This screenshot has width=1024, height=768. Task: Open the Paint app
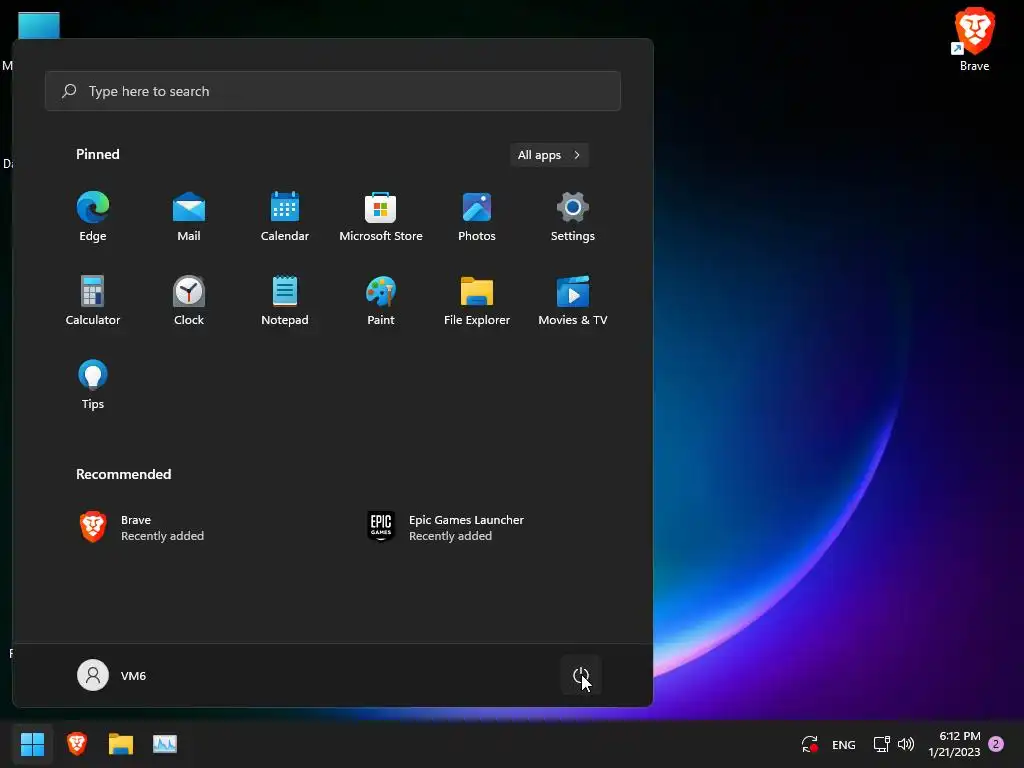pos(381,300)
